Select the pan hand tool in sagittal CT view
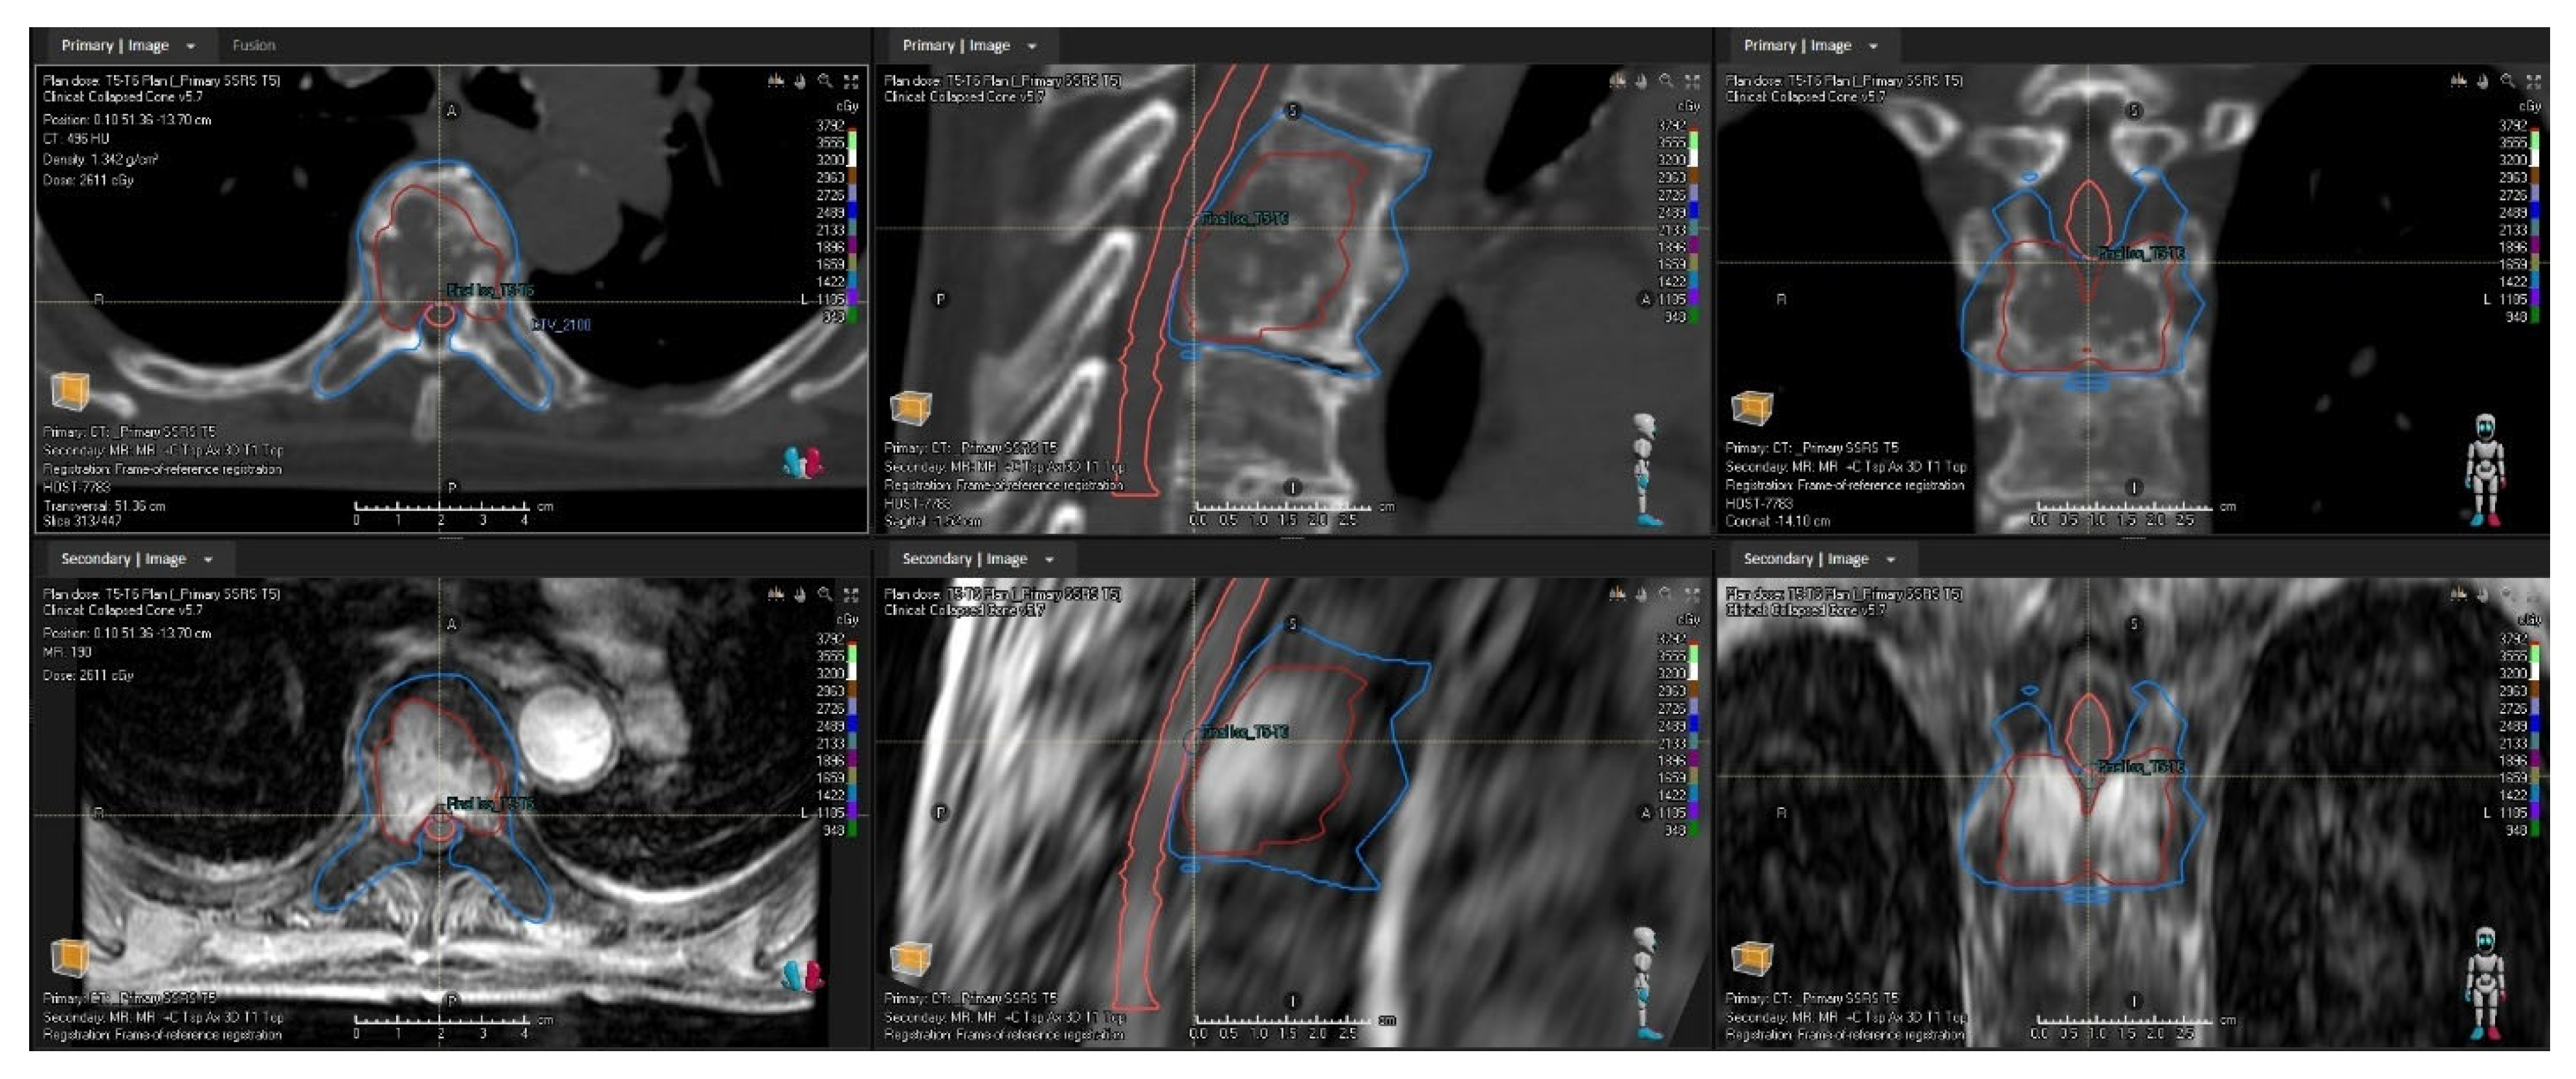Viewport: 2576px width, 1079px height. [x=1641, y=80]
